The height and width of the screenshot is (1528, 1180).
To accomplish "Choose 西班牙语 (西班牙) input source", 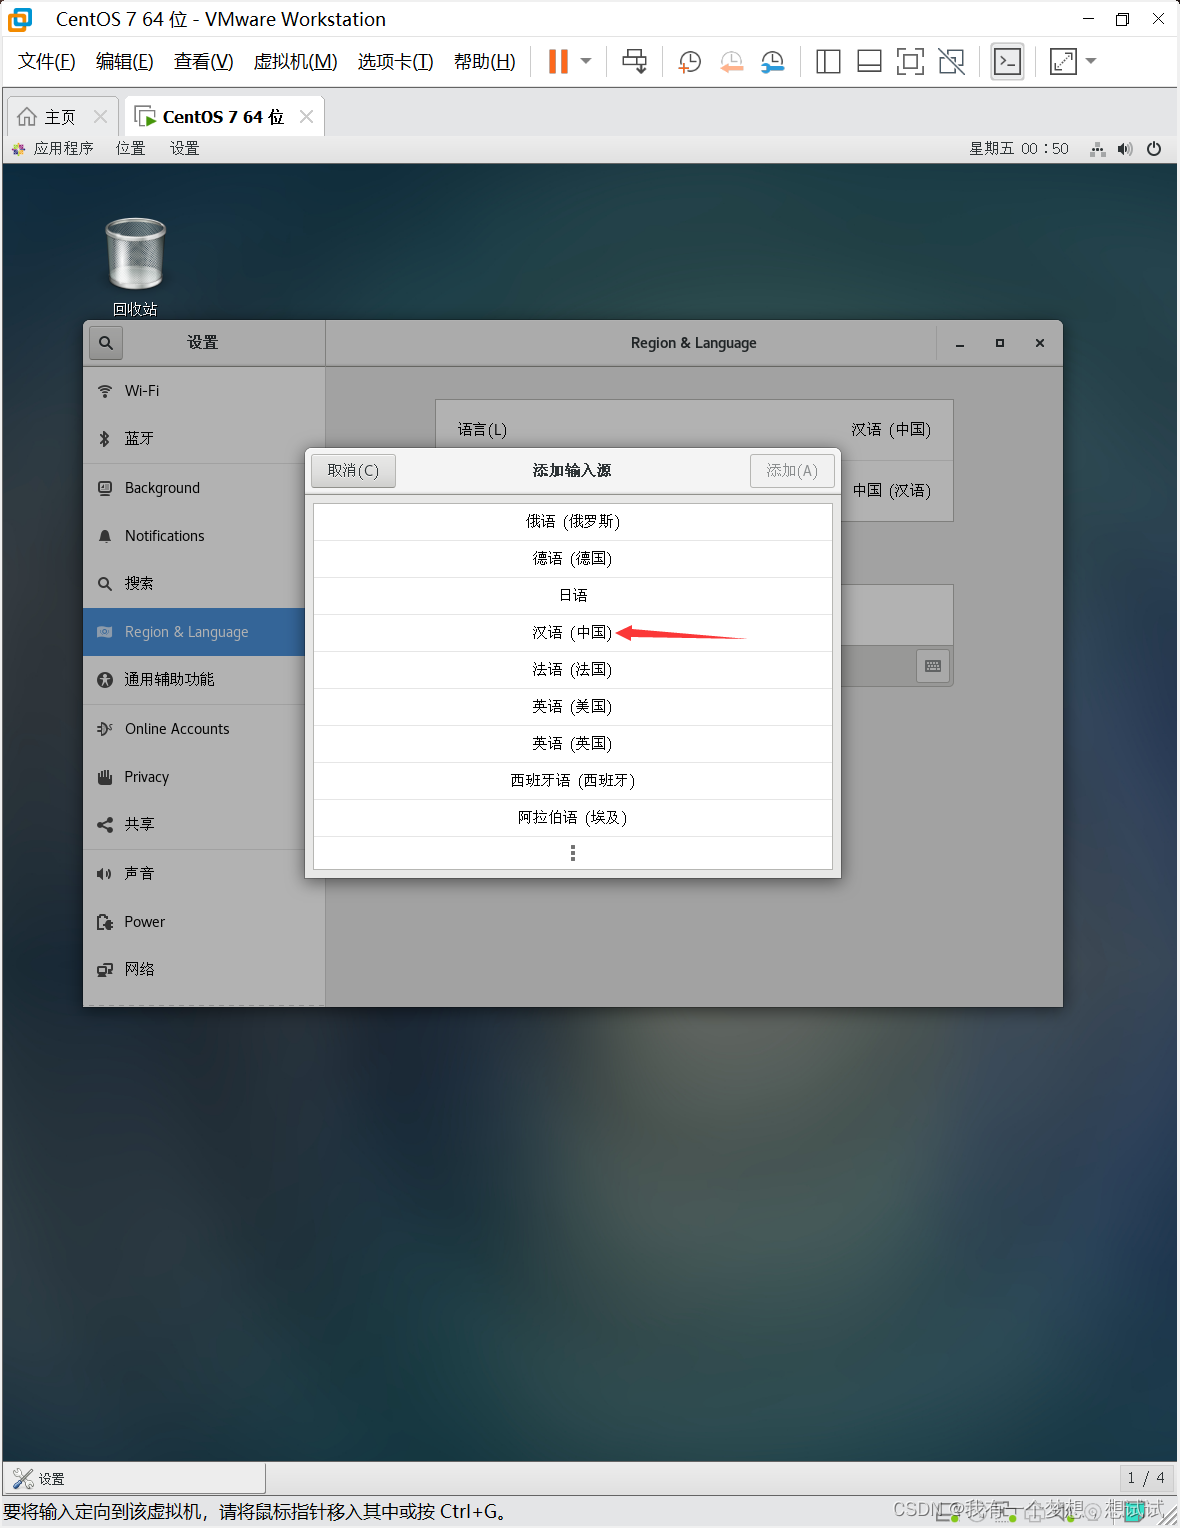I will 573,781.
